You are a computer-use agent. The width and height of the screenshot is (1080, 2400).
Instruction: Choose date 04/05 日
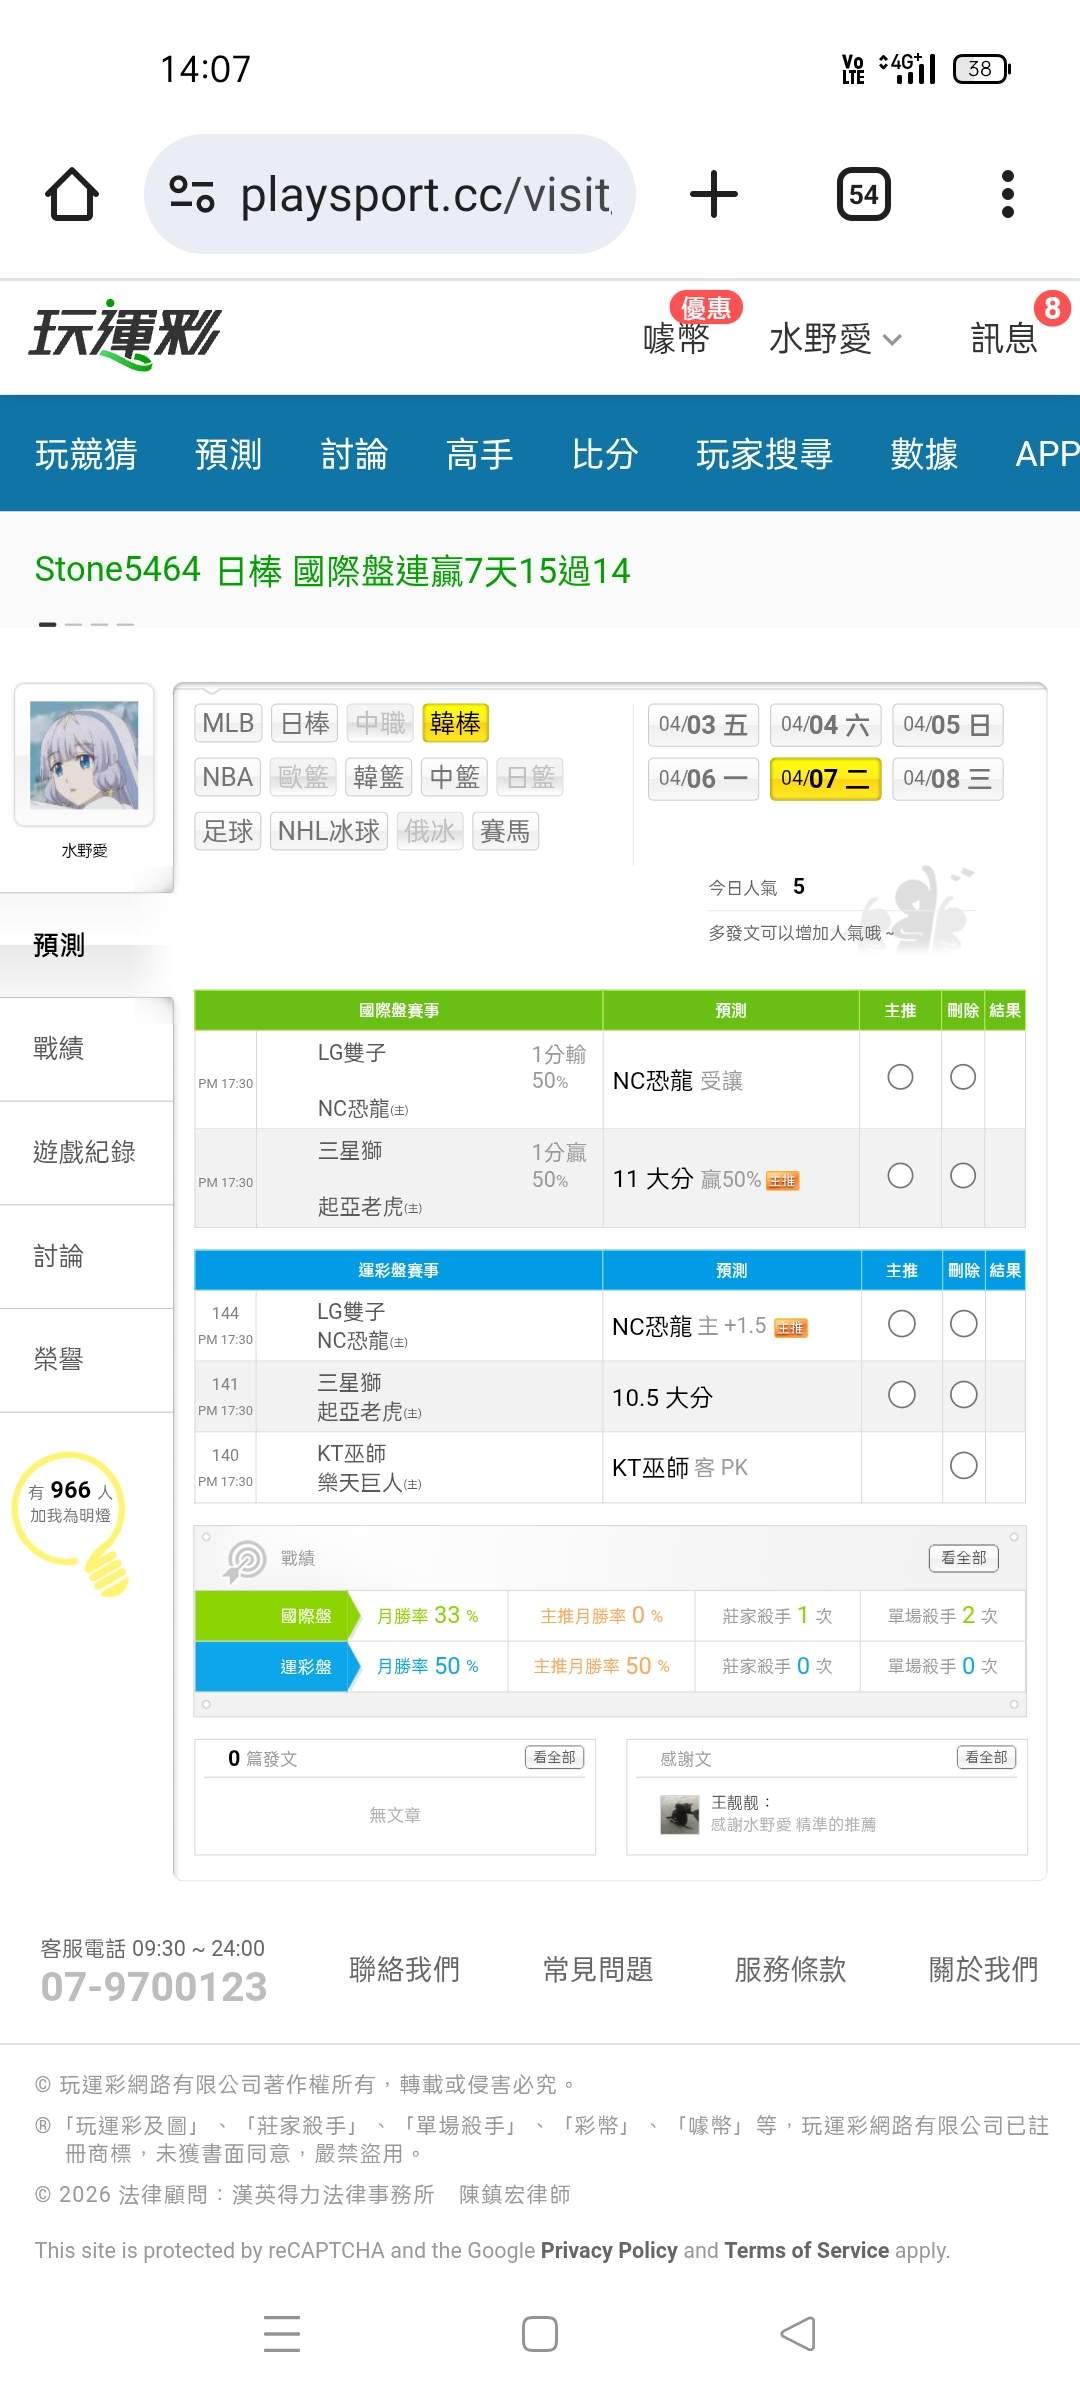click(x=947, y=725)
